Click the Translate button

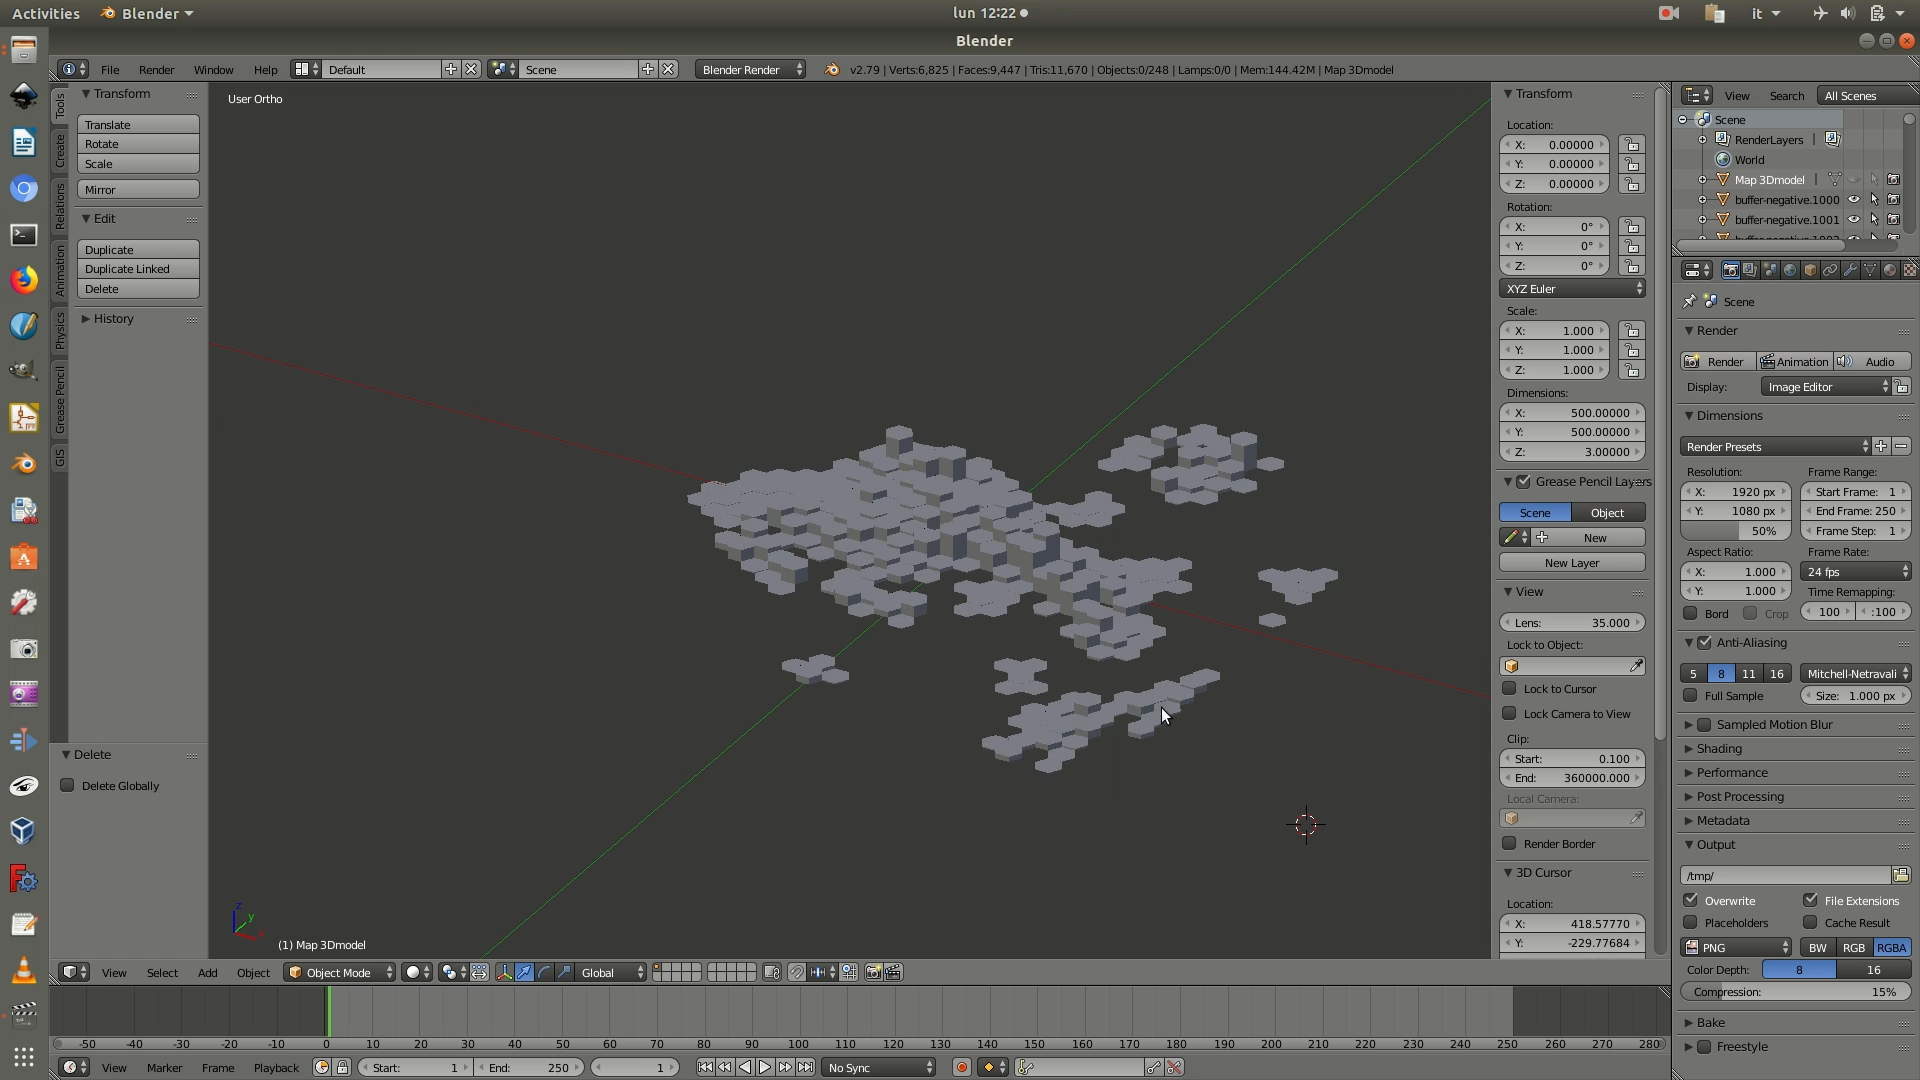[138, 124]
